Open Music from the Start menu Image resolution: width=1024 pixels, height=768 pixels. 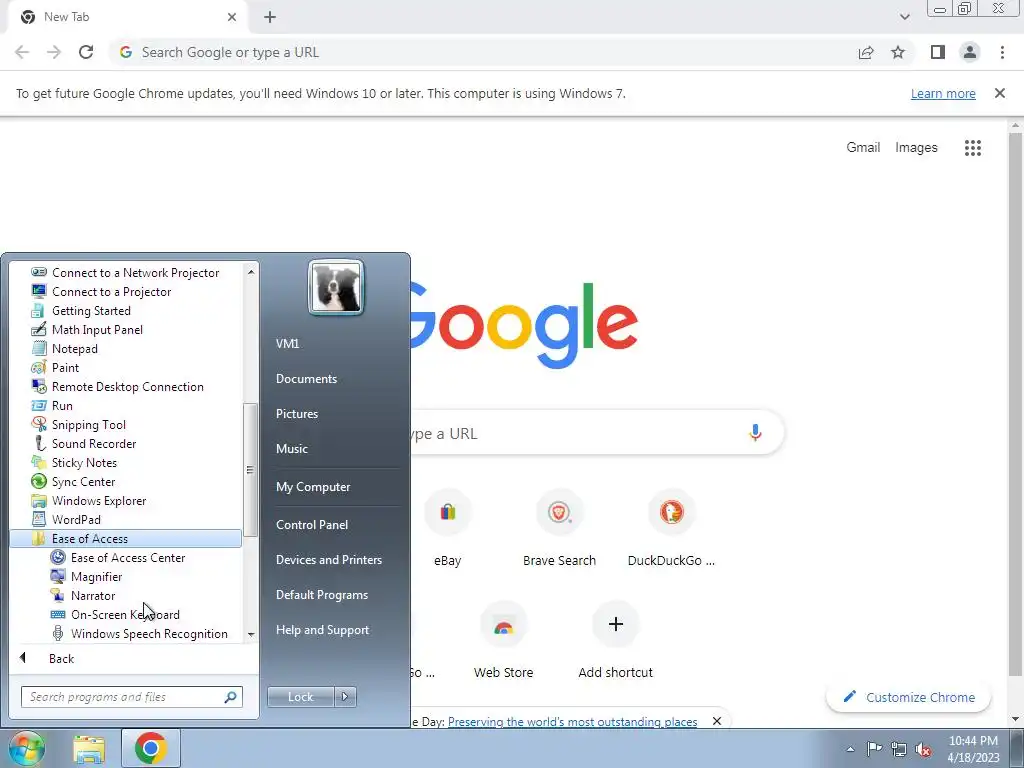click(x=291, y=449)
